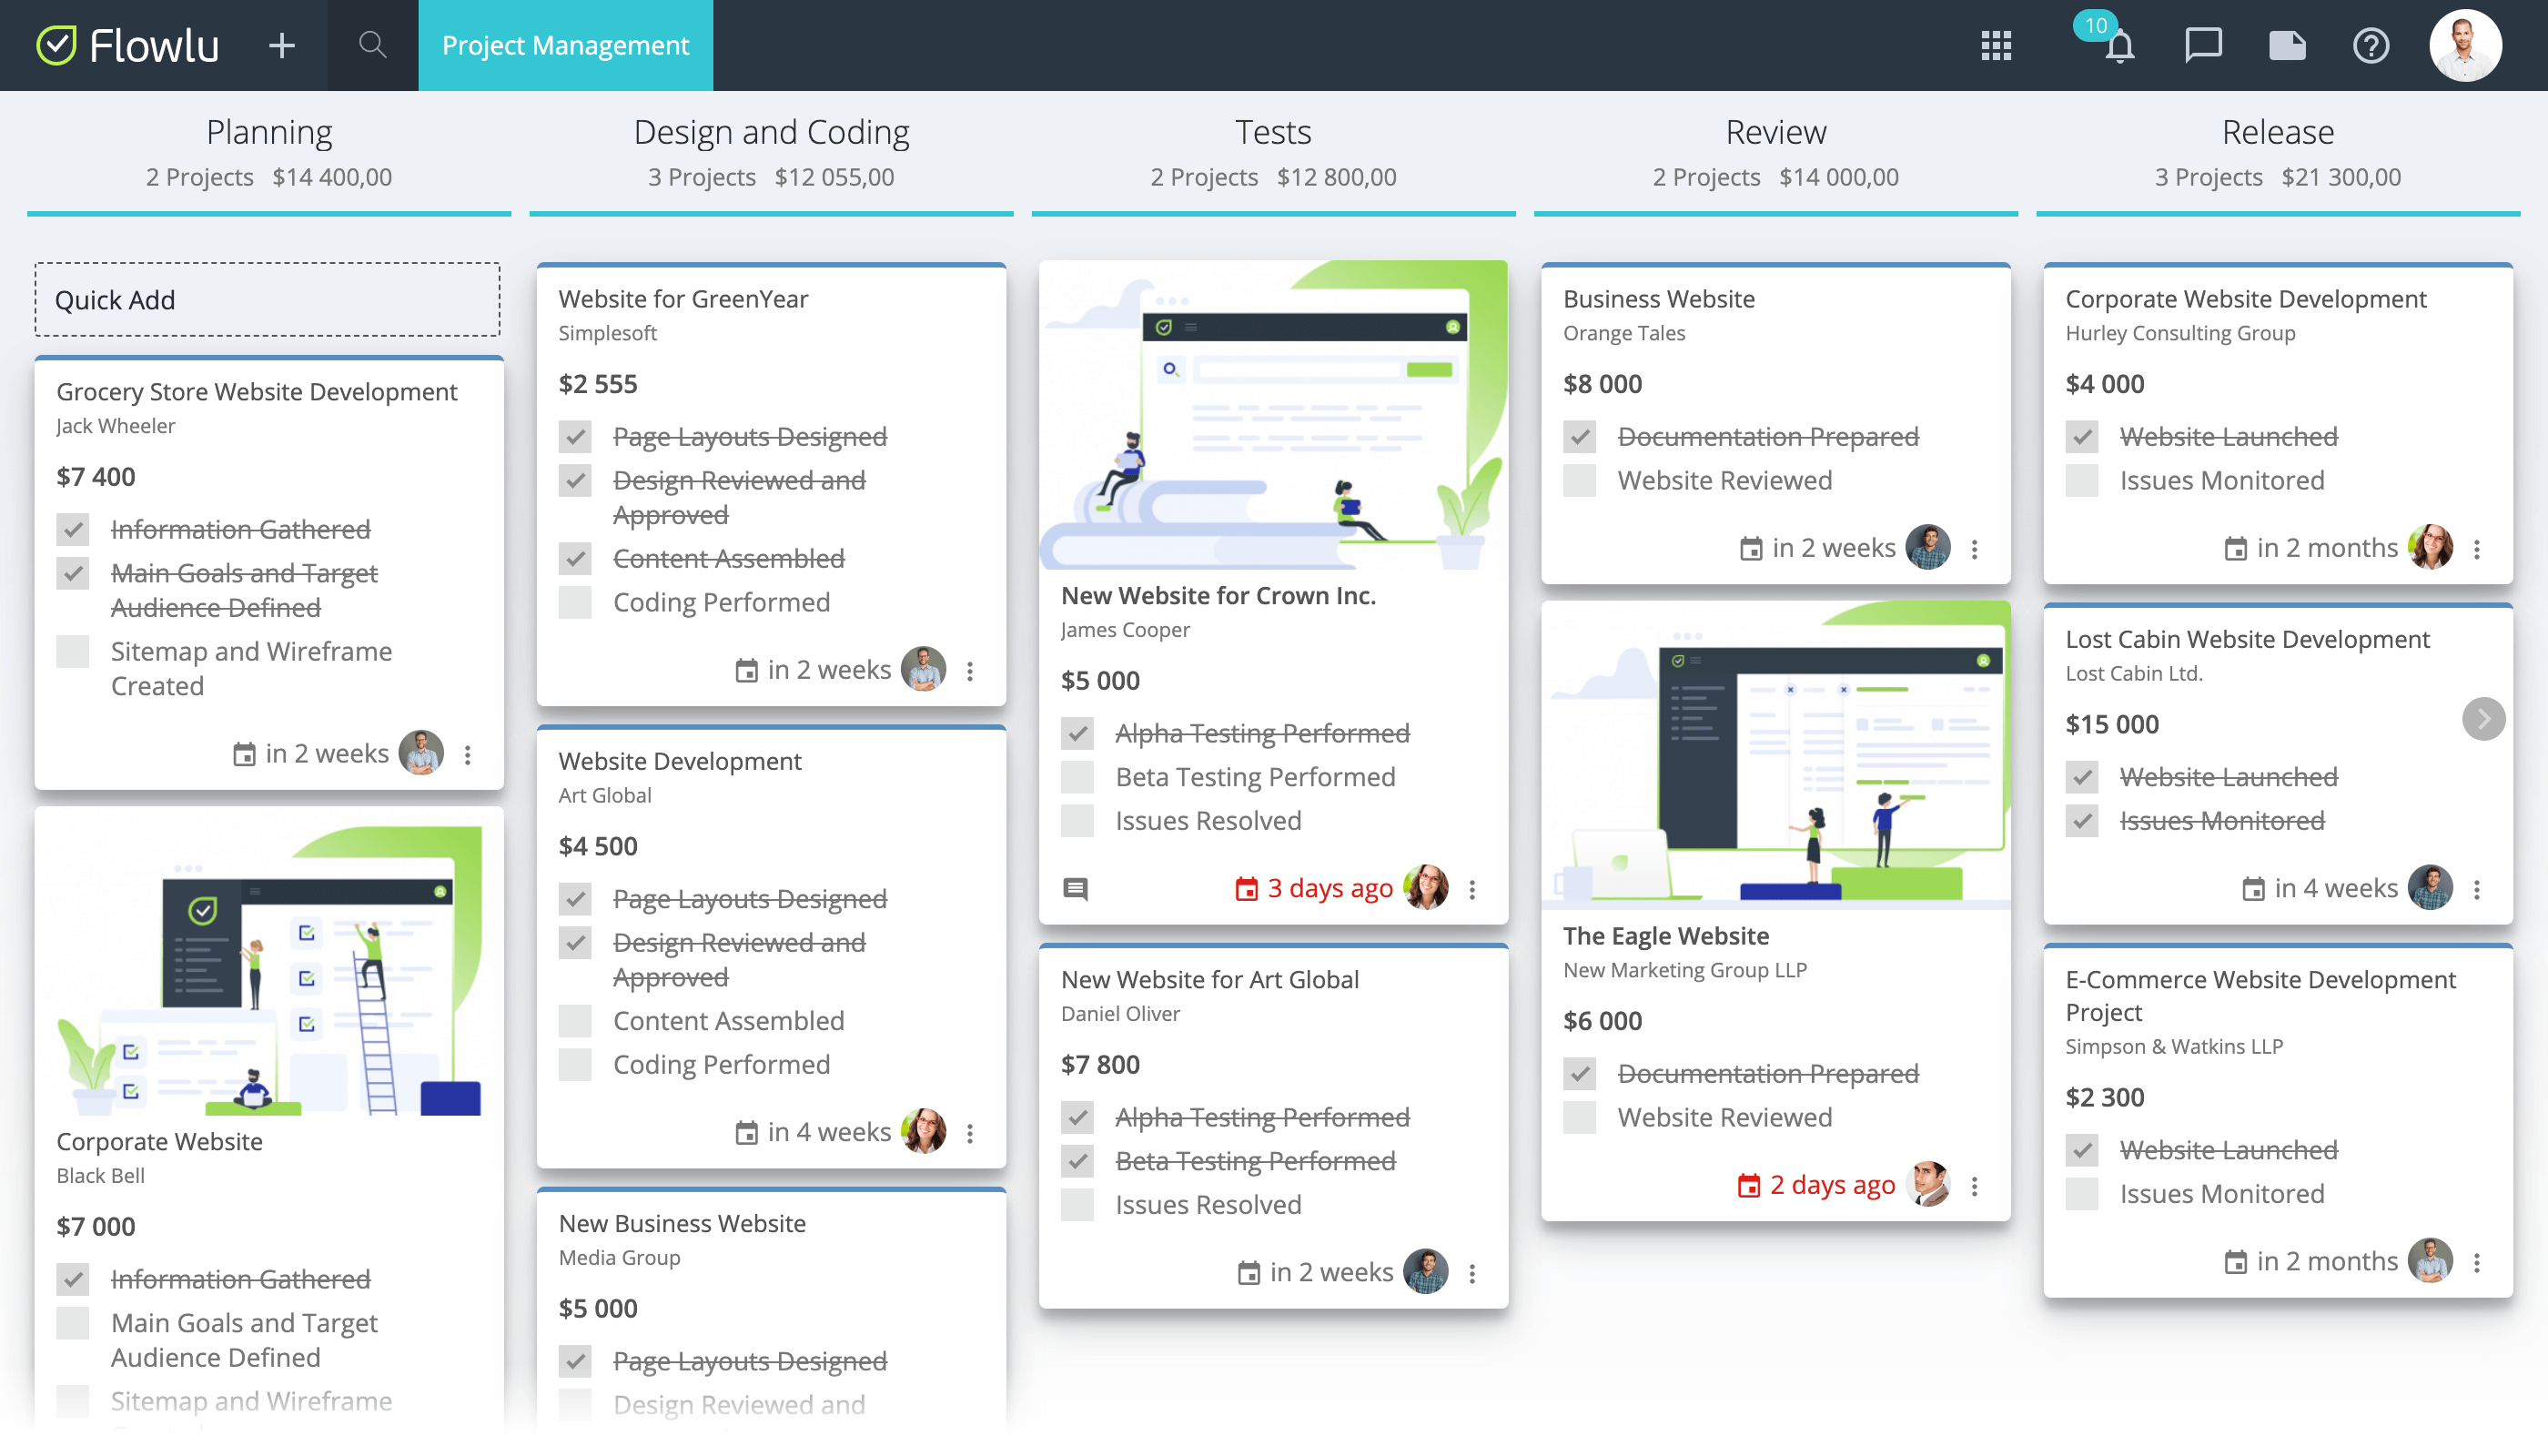Open three-dot menu on Website for GreenYear card

[x=970, y=671]
